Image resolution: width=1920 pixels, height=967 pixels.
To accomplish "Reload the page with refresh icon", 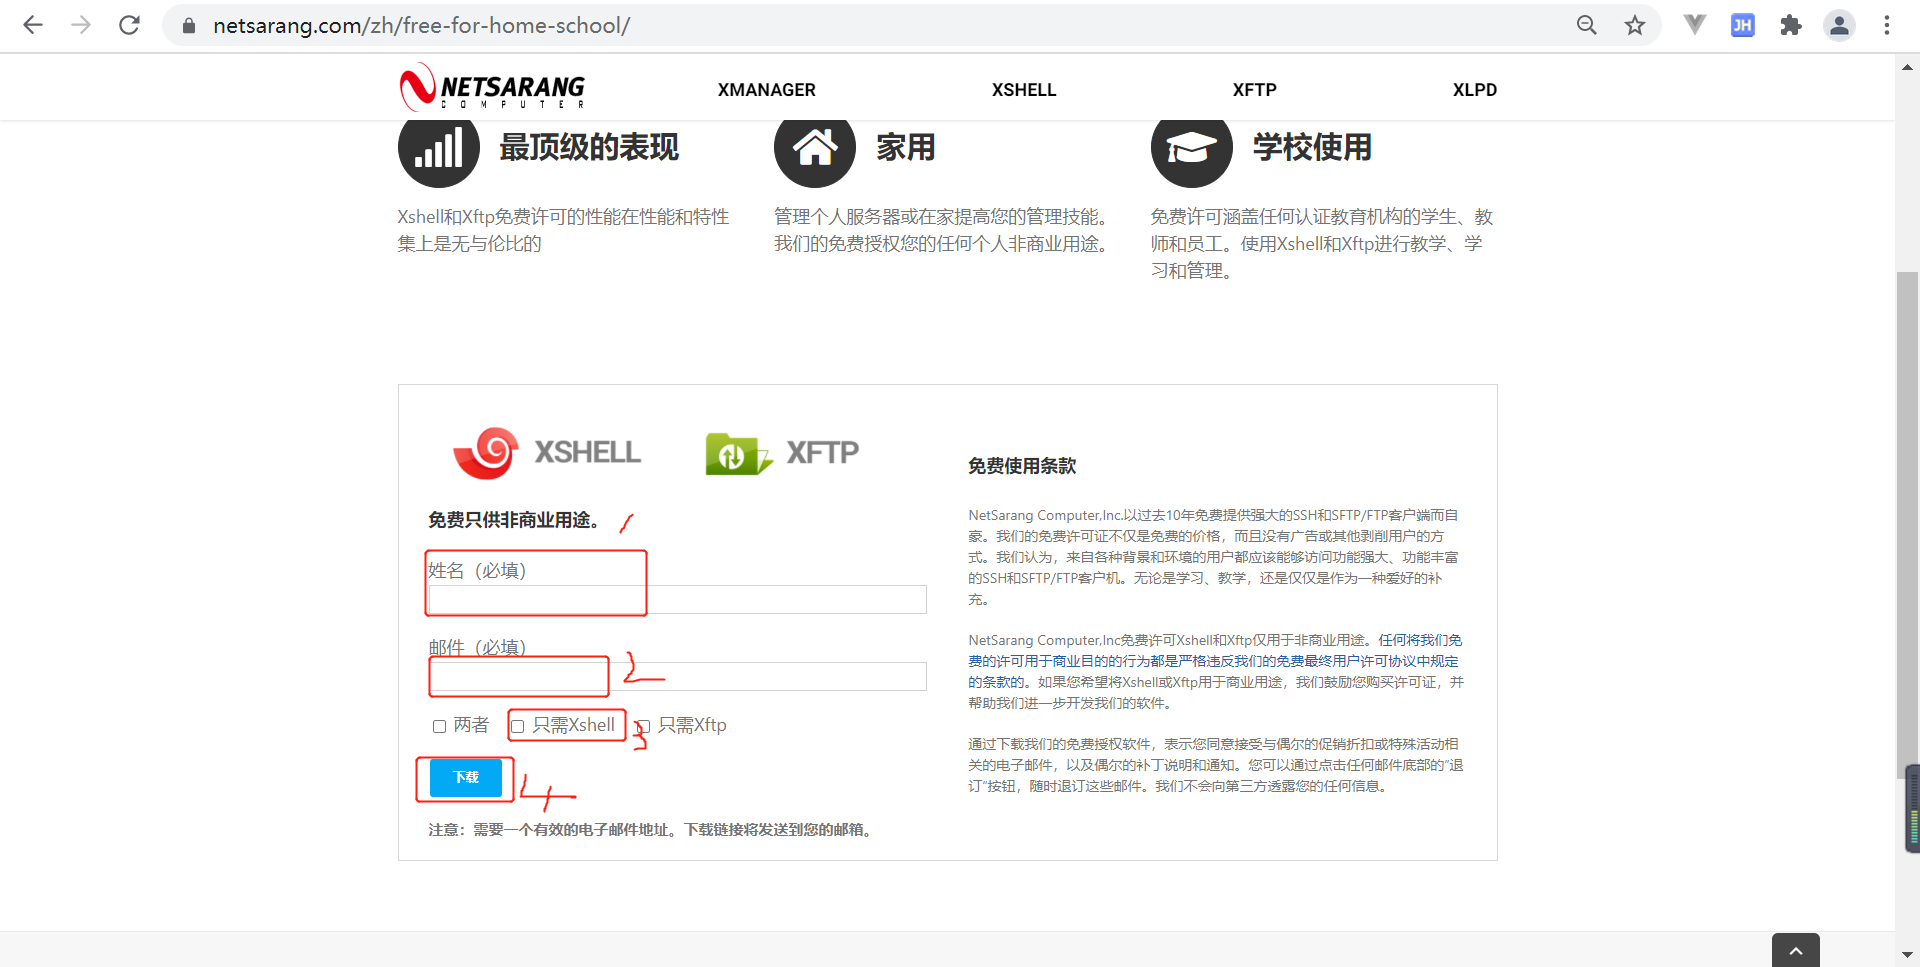I will click(129, 25).
